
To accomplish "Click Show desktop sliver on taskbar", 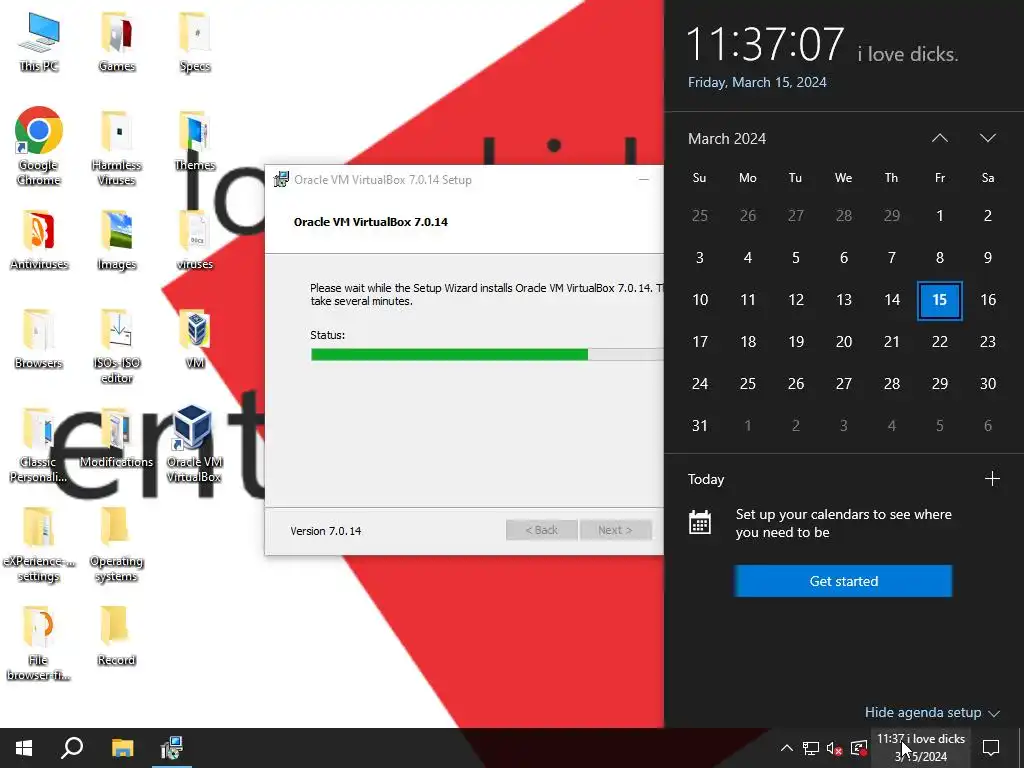I will click(x=1021, y=748).
